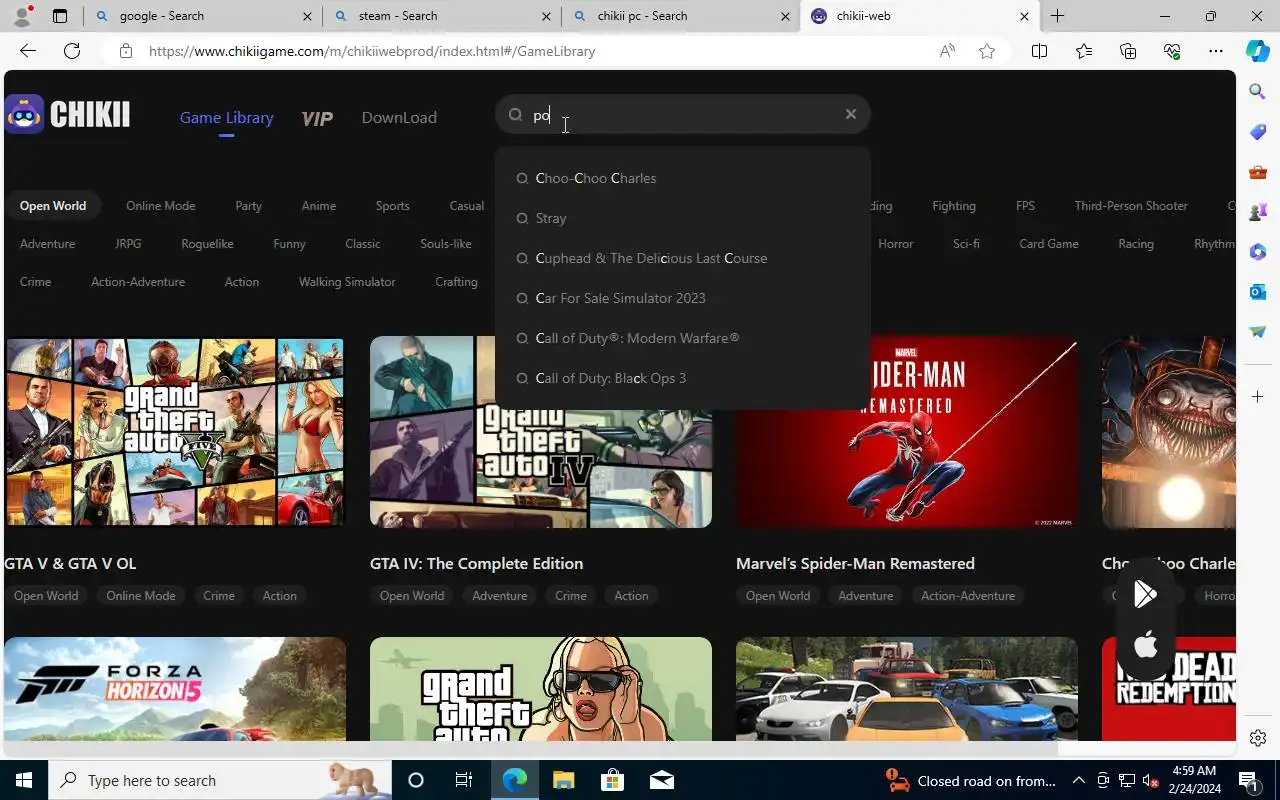Open tab actions menu icon
Viewport: 1280px width, 800px height.
60,16
